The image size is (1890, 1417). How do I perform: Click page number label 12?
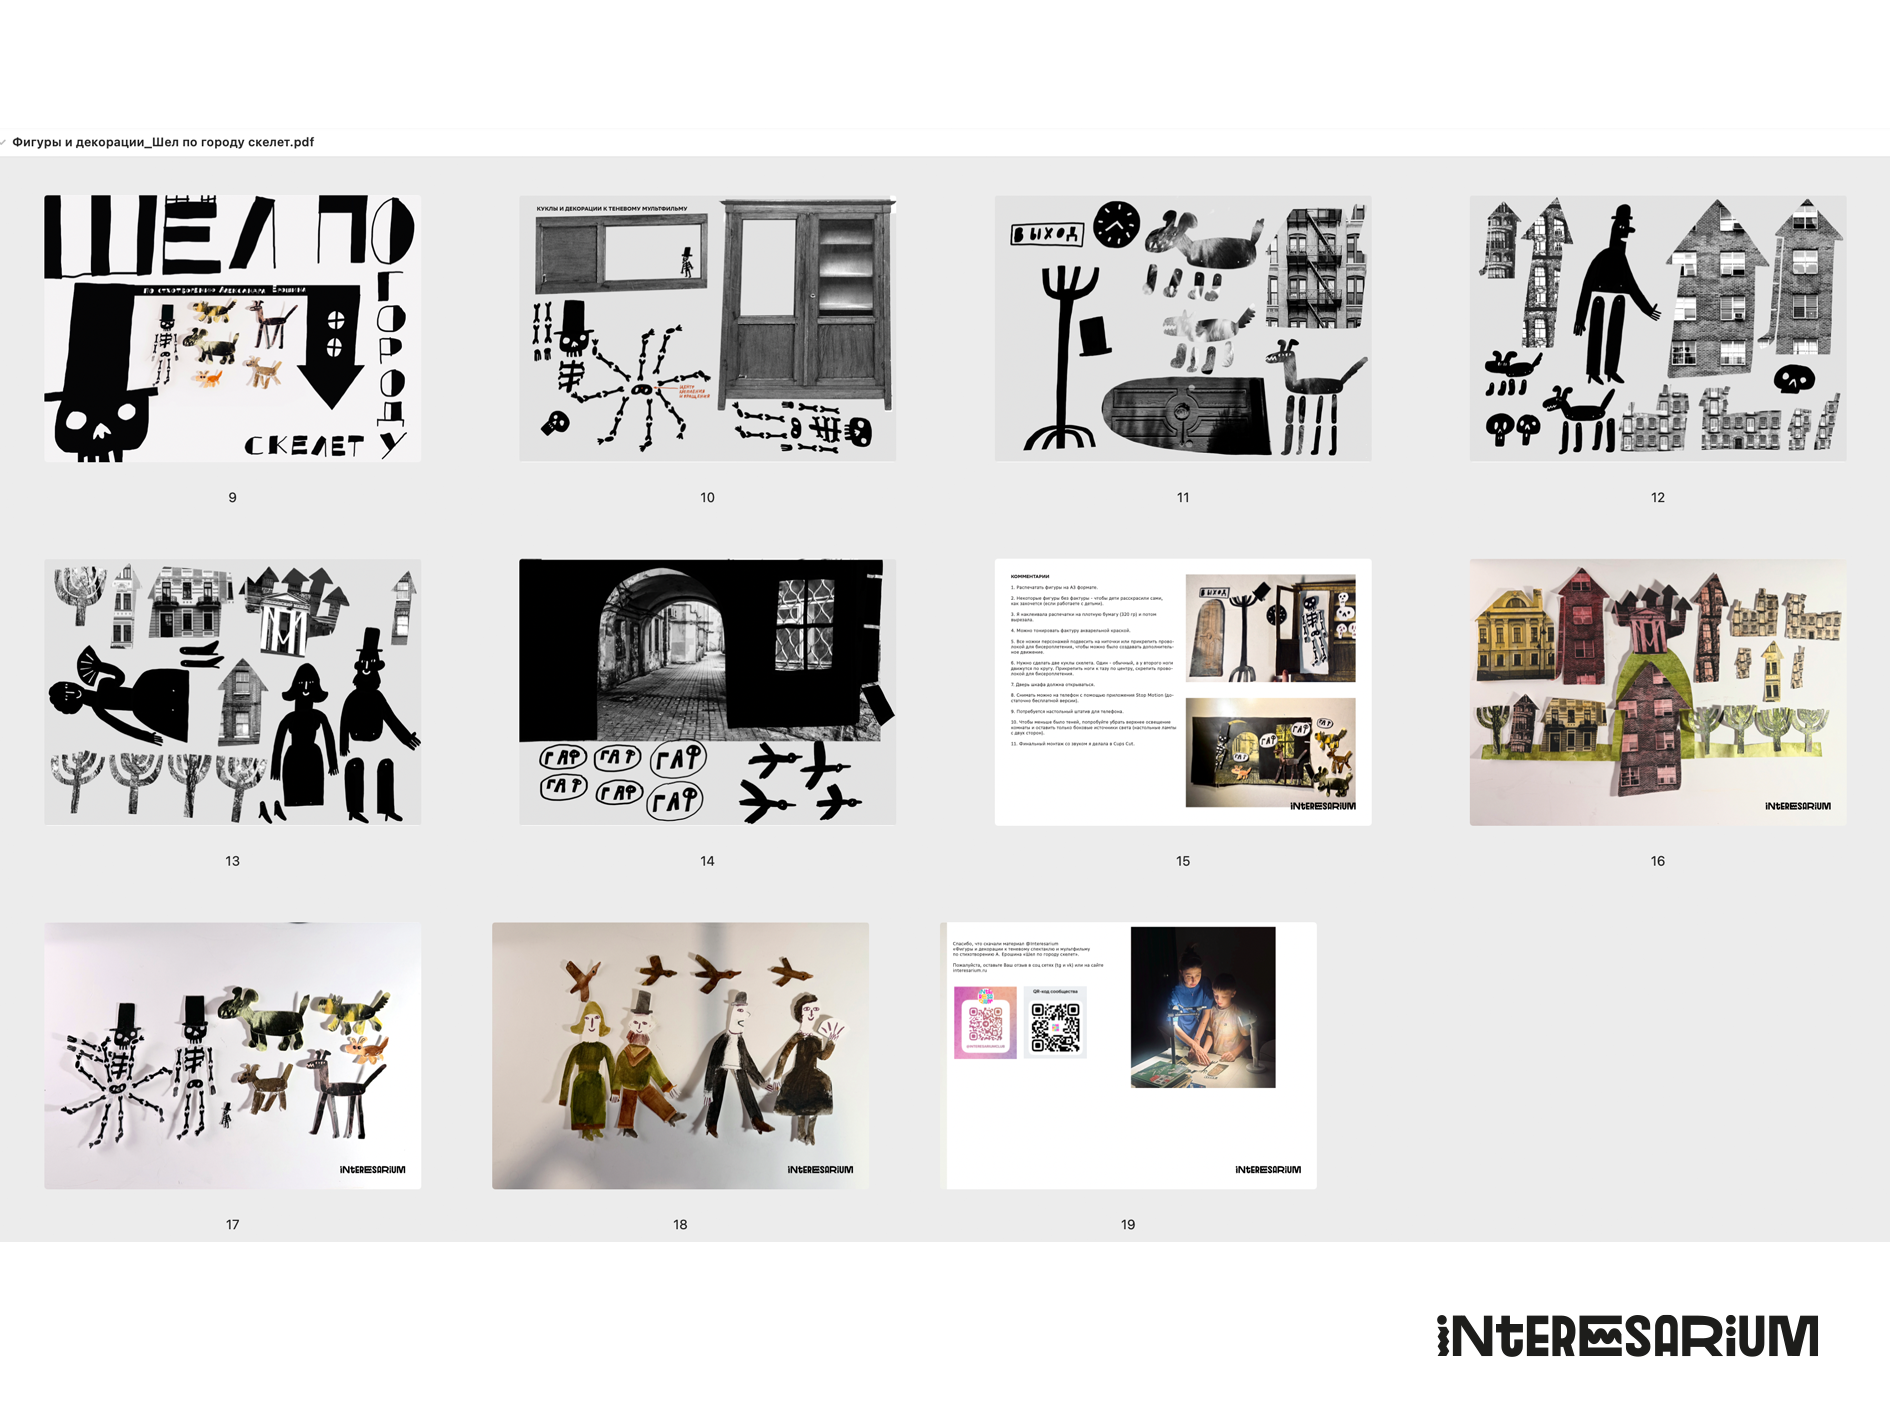[1657, 497]
